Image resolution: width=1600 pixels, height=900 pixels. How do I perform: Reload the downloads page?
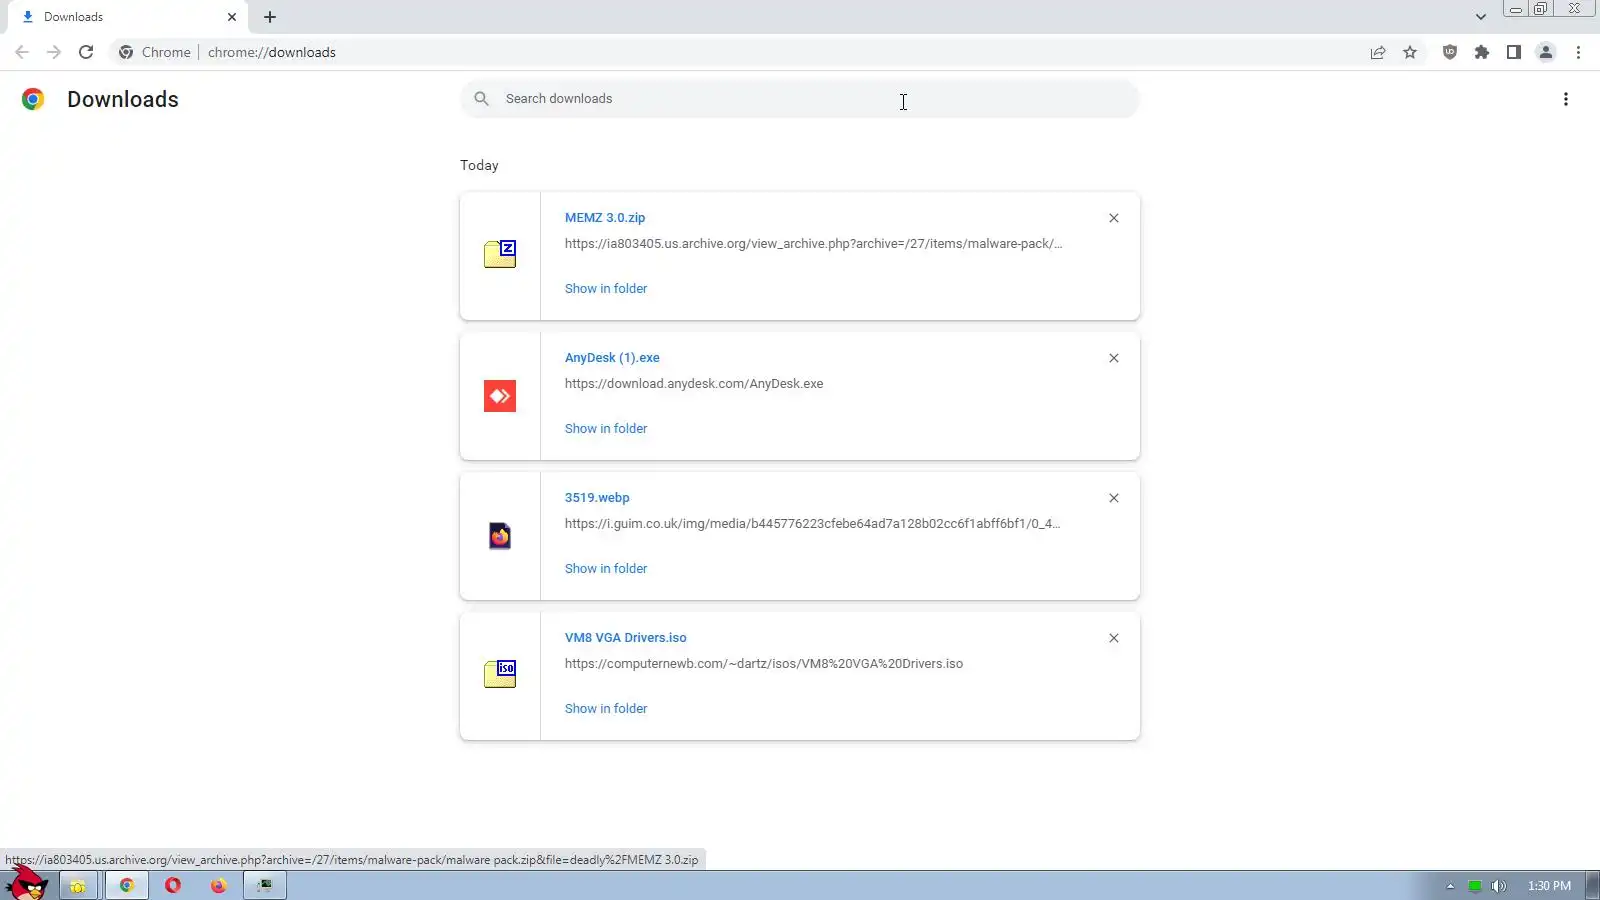click(86, 52)
